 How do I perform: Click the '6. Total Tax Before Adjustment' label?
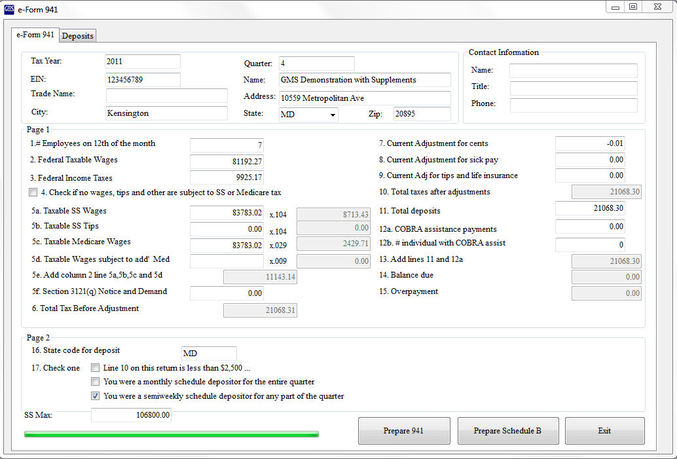85,308
